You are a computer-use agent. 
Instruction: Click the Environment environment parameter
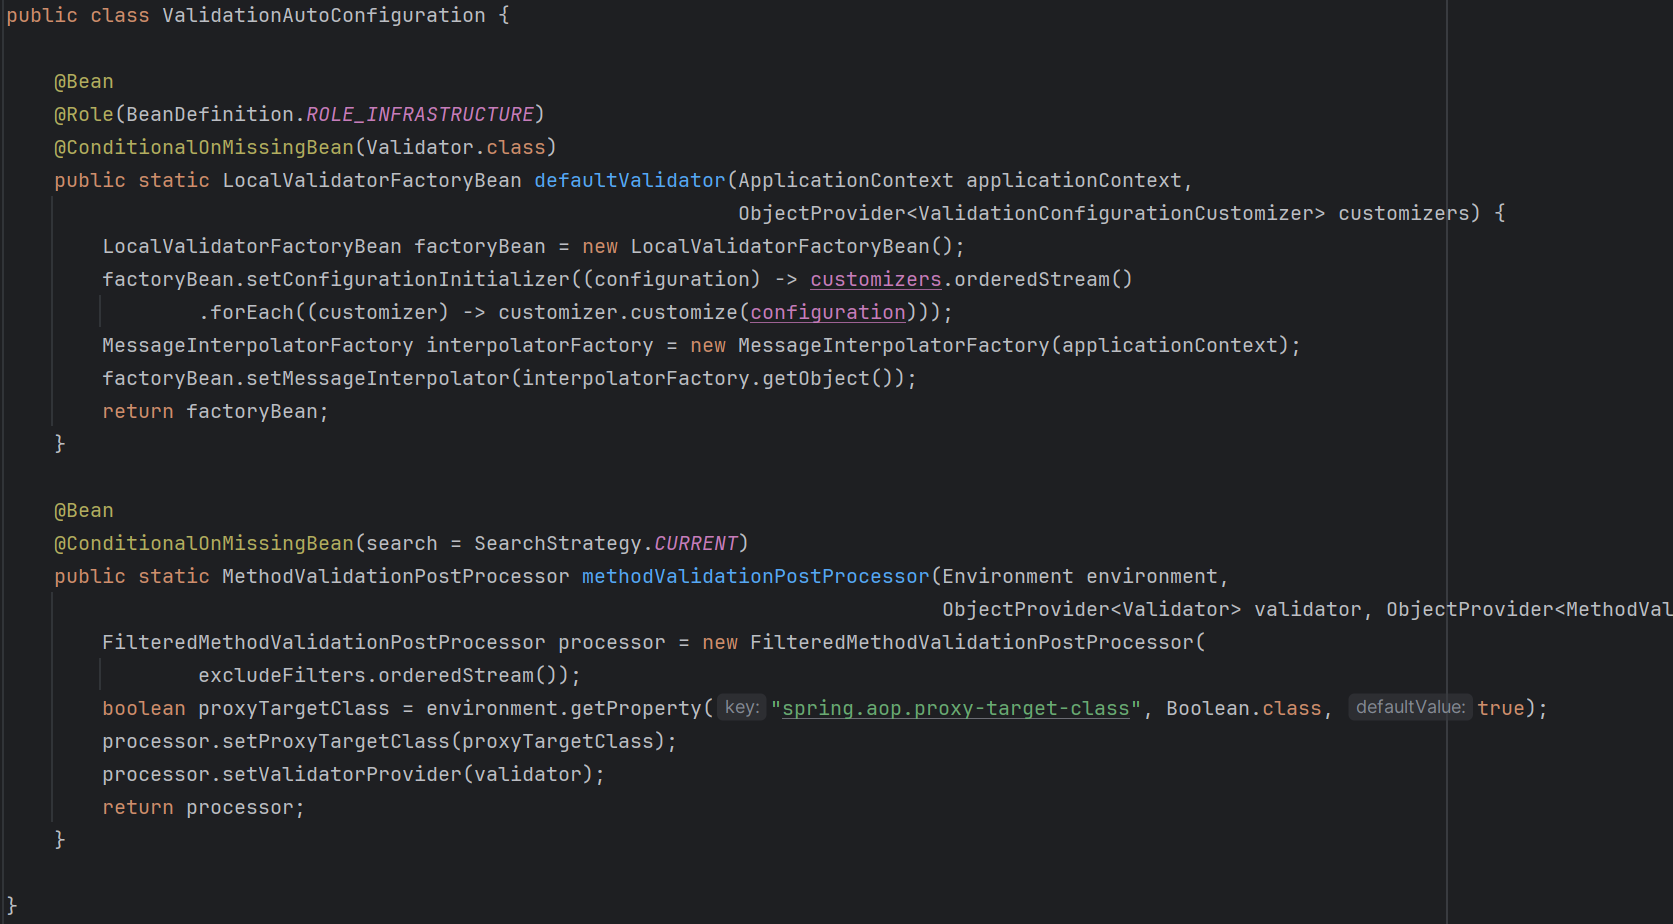(x=1080, y=576)
